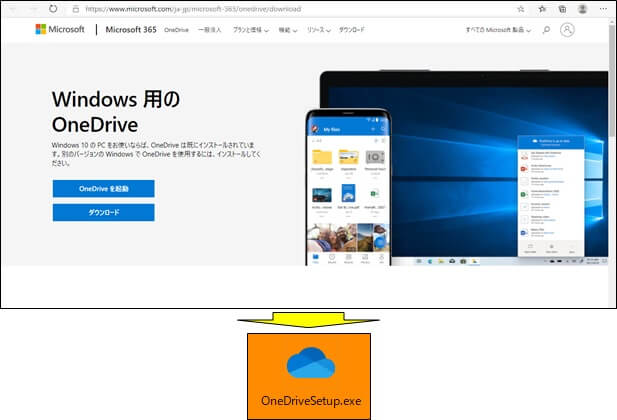Open the browser profile avatar
This screenshot has height=420, width=617.
pos(583,9)
